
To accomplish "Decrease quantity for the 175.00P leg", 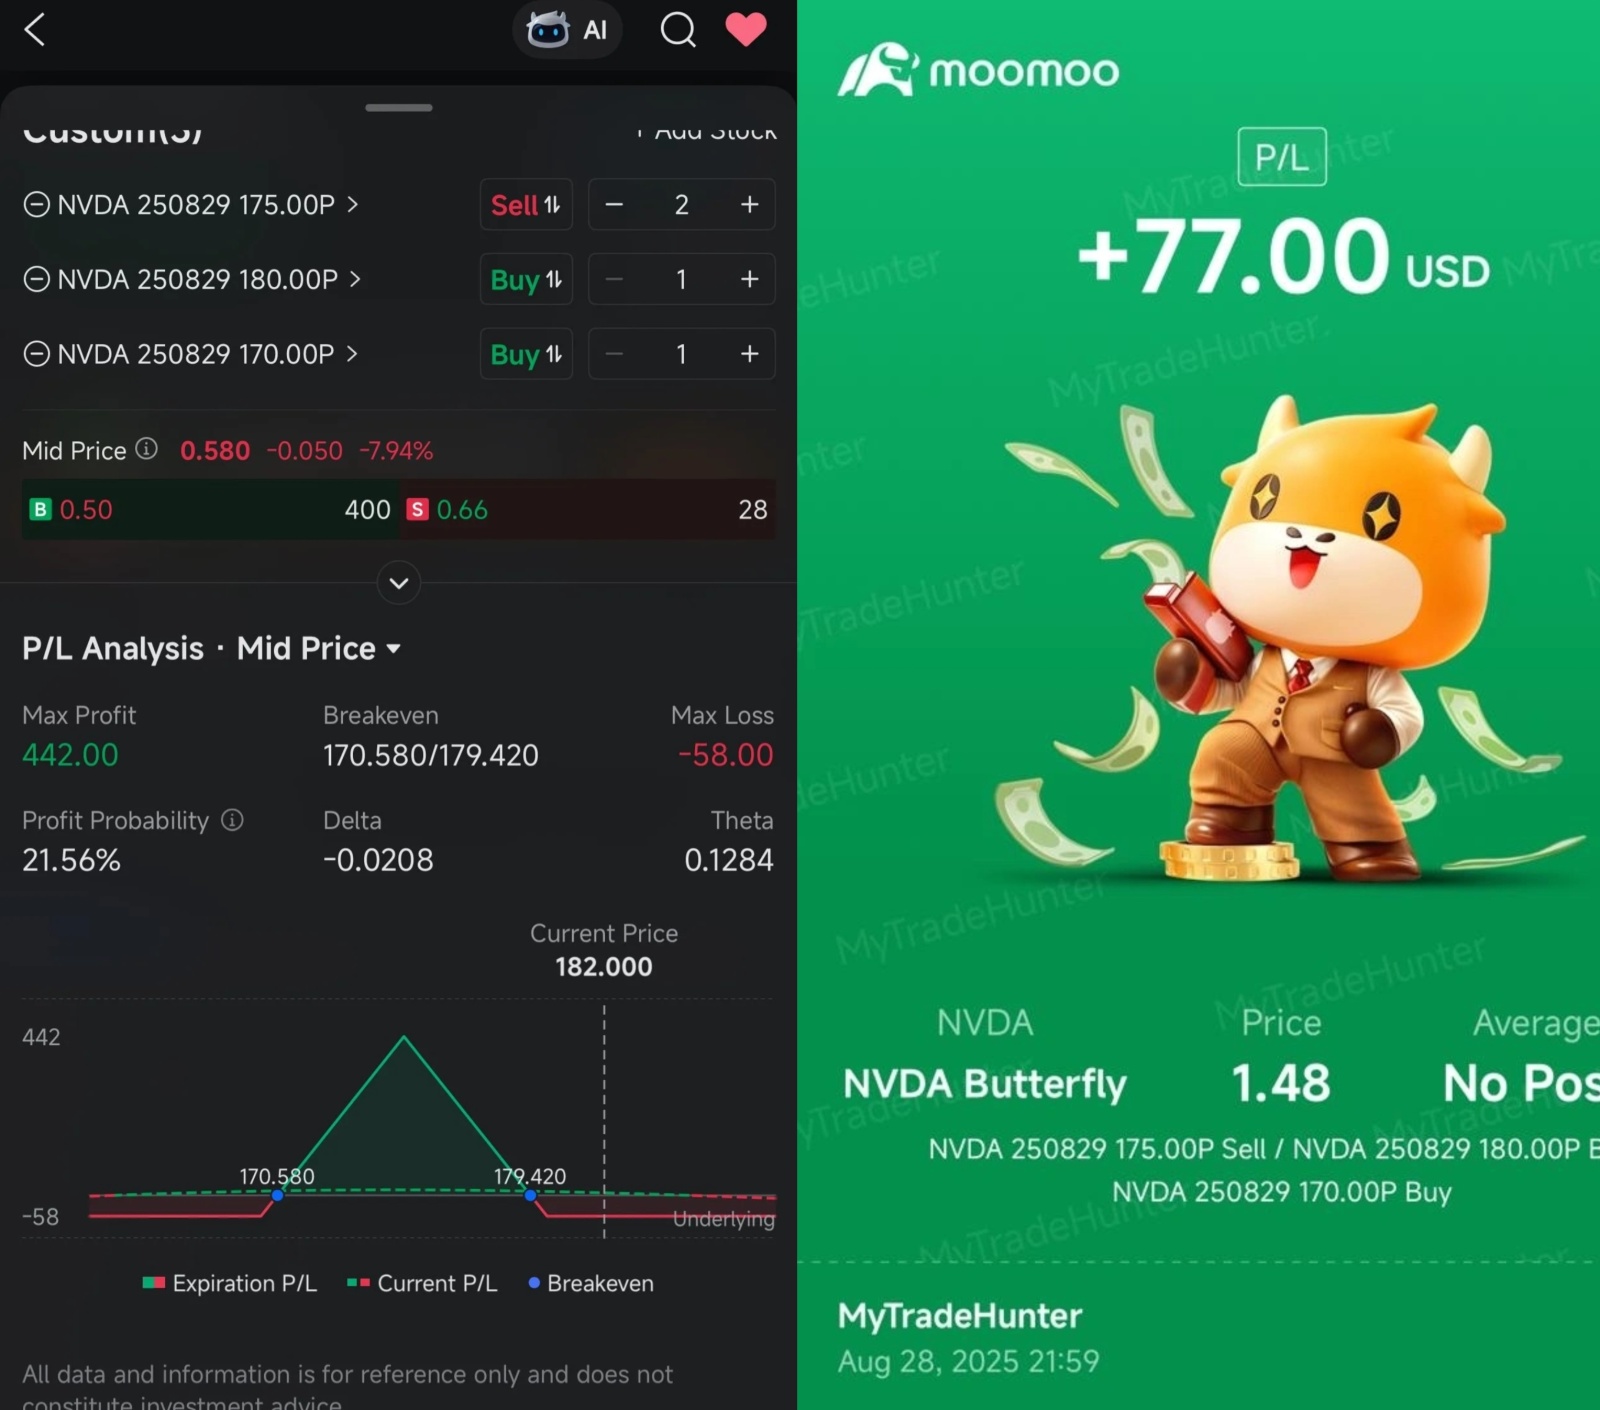I will tap(614, 205).
